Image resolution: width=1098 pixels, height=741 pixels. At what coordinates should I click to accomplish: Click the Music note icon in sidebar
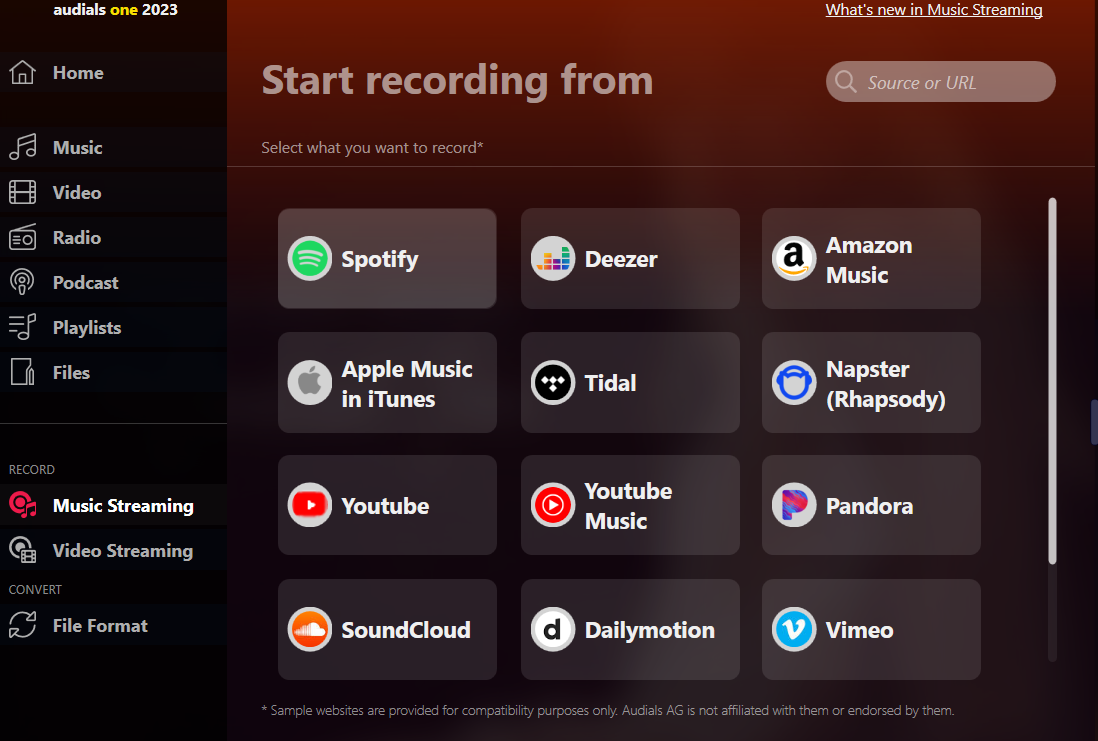[22, 147]
